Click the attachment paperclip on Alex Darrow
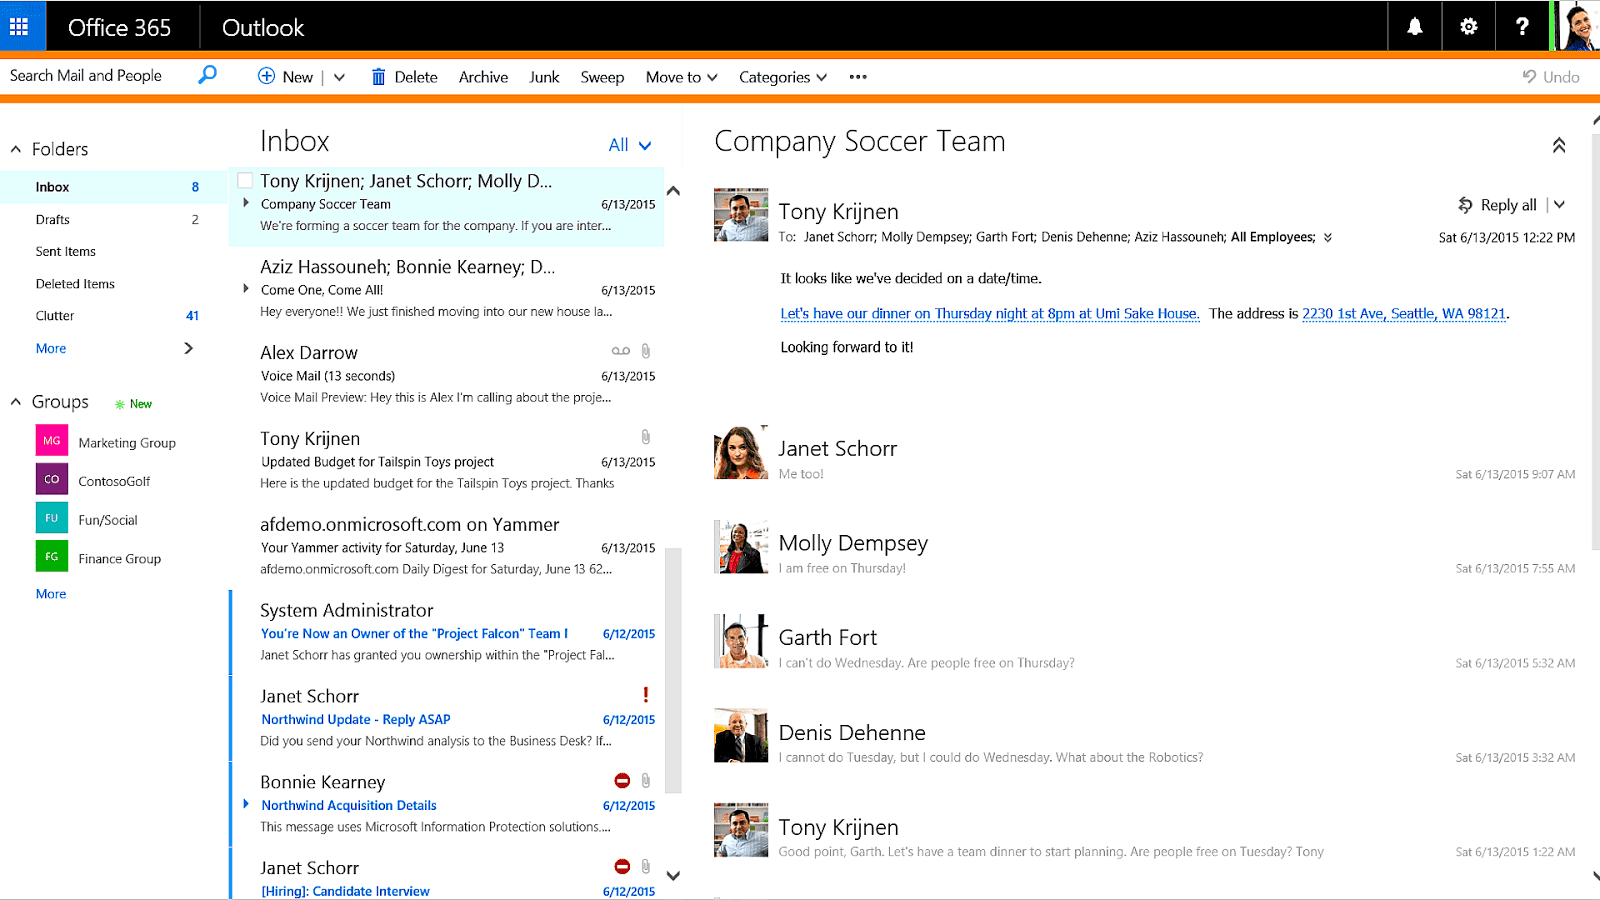This screenshot has width=1600, height=900. tap(646, 351)
